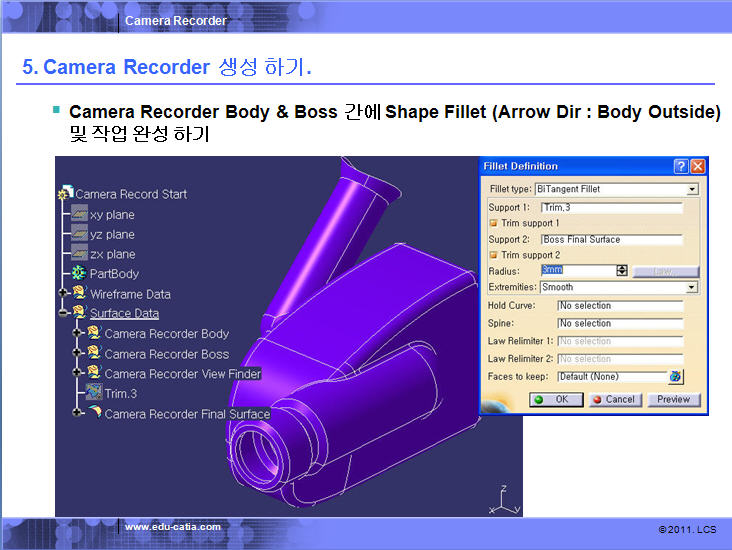Toggle the Trim support 2 checkbox
The image size is (732, 550).
[x=493, y=255]
